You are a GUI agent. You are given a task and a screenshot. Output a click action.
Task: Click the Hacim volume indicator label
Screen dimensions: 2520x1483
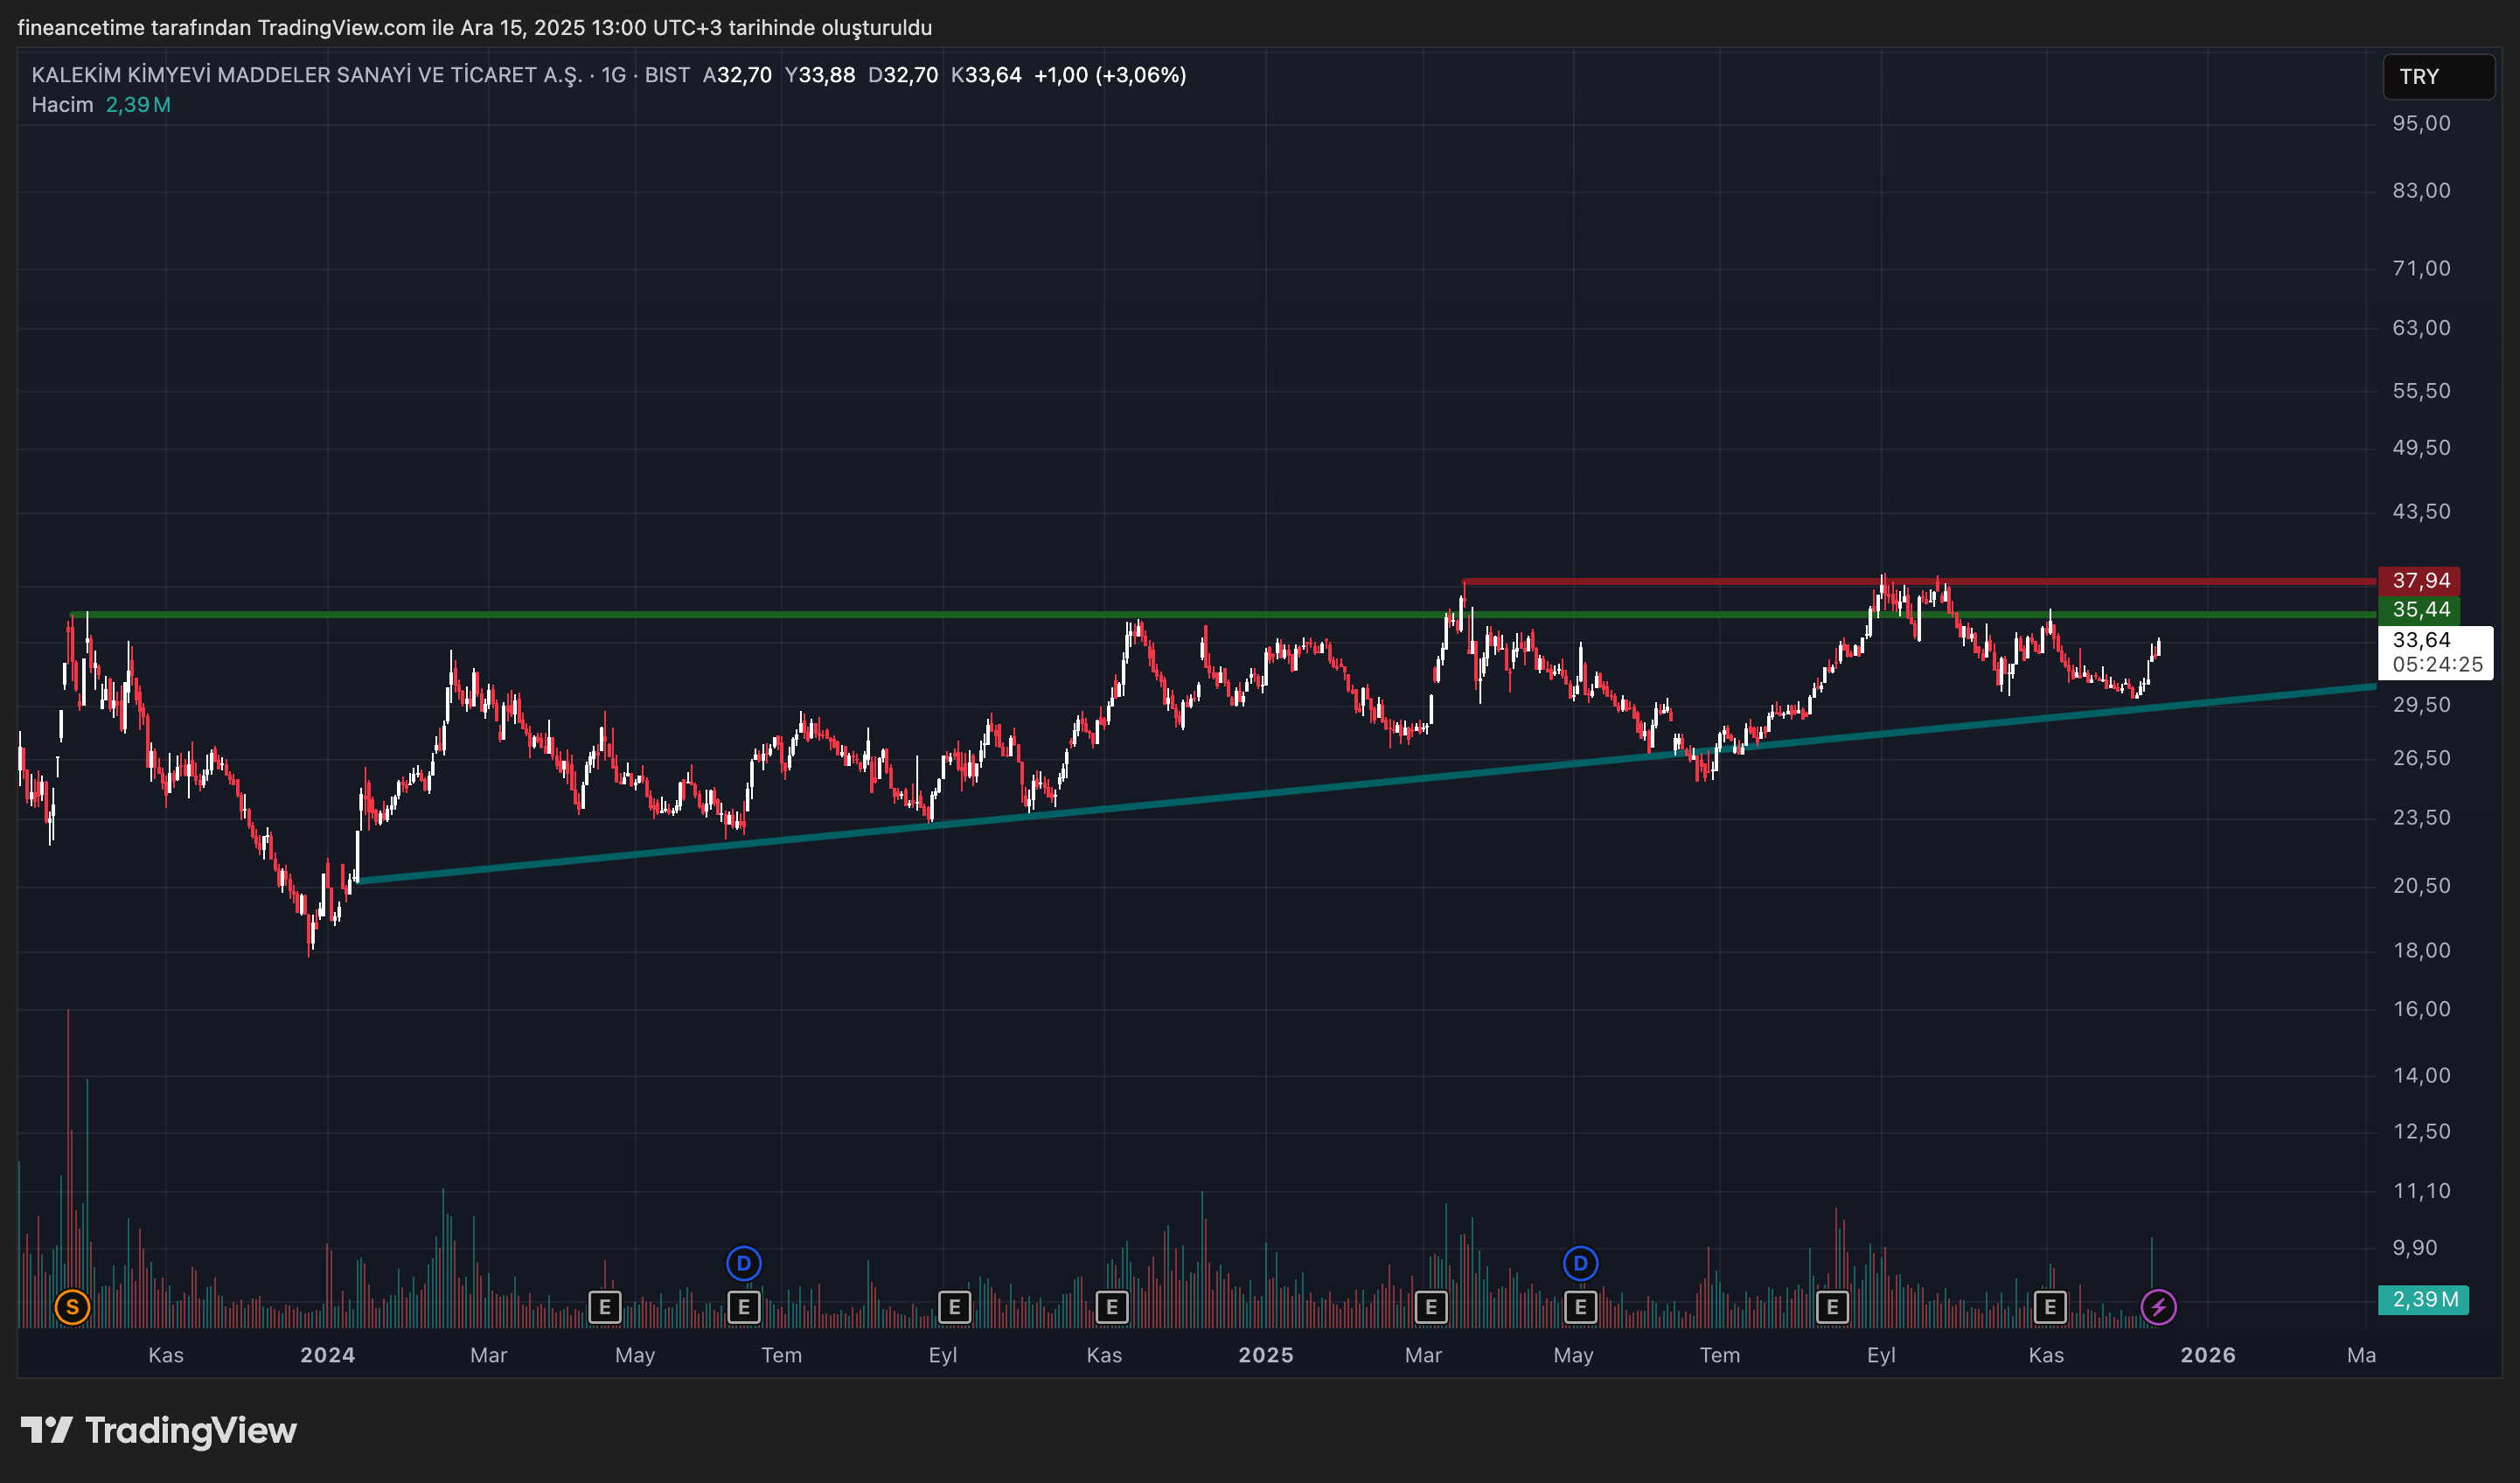62,105
